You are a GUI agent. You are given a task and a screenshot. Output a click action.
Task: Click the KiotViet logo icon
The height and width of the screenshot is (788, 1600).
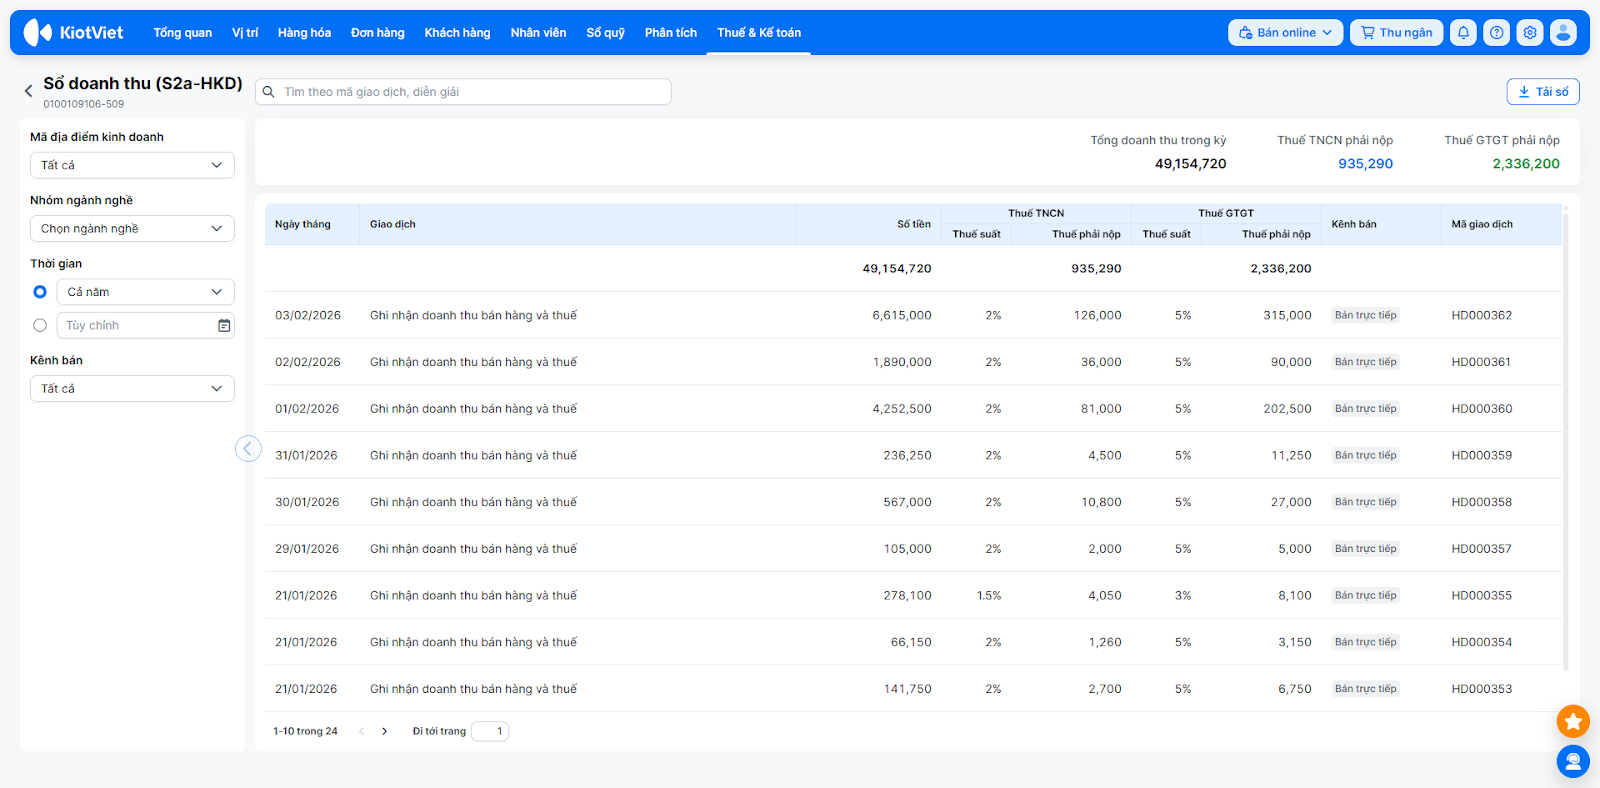(x=38, y=33)
